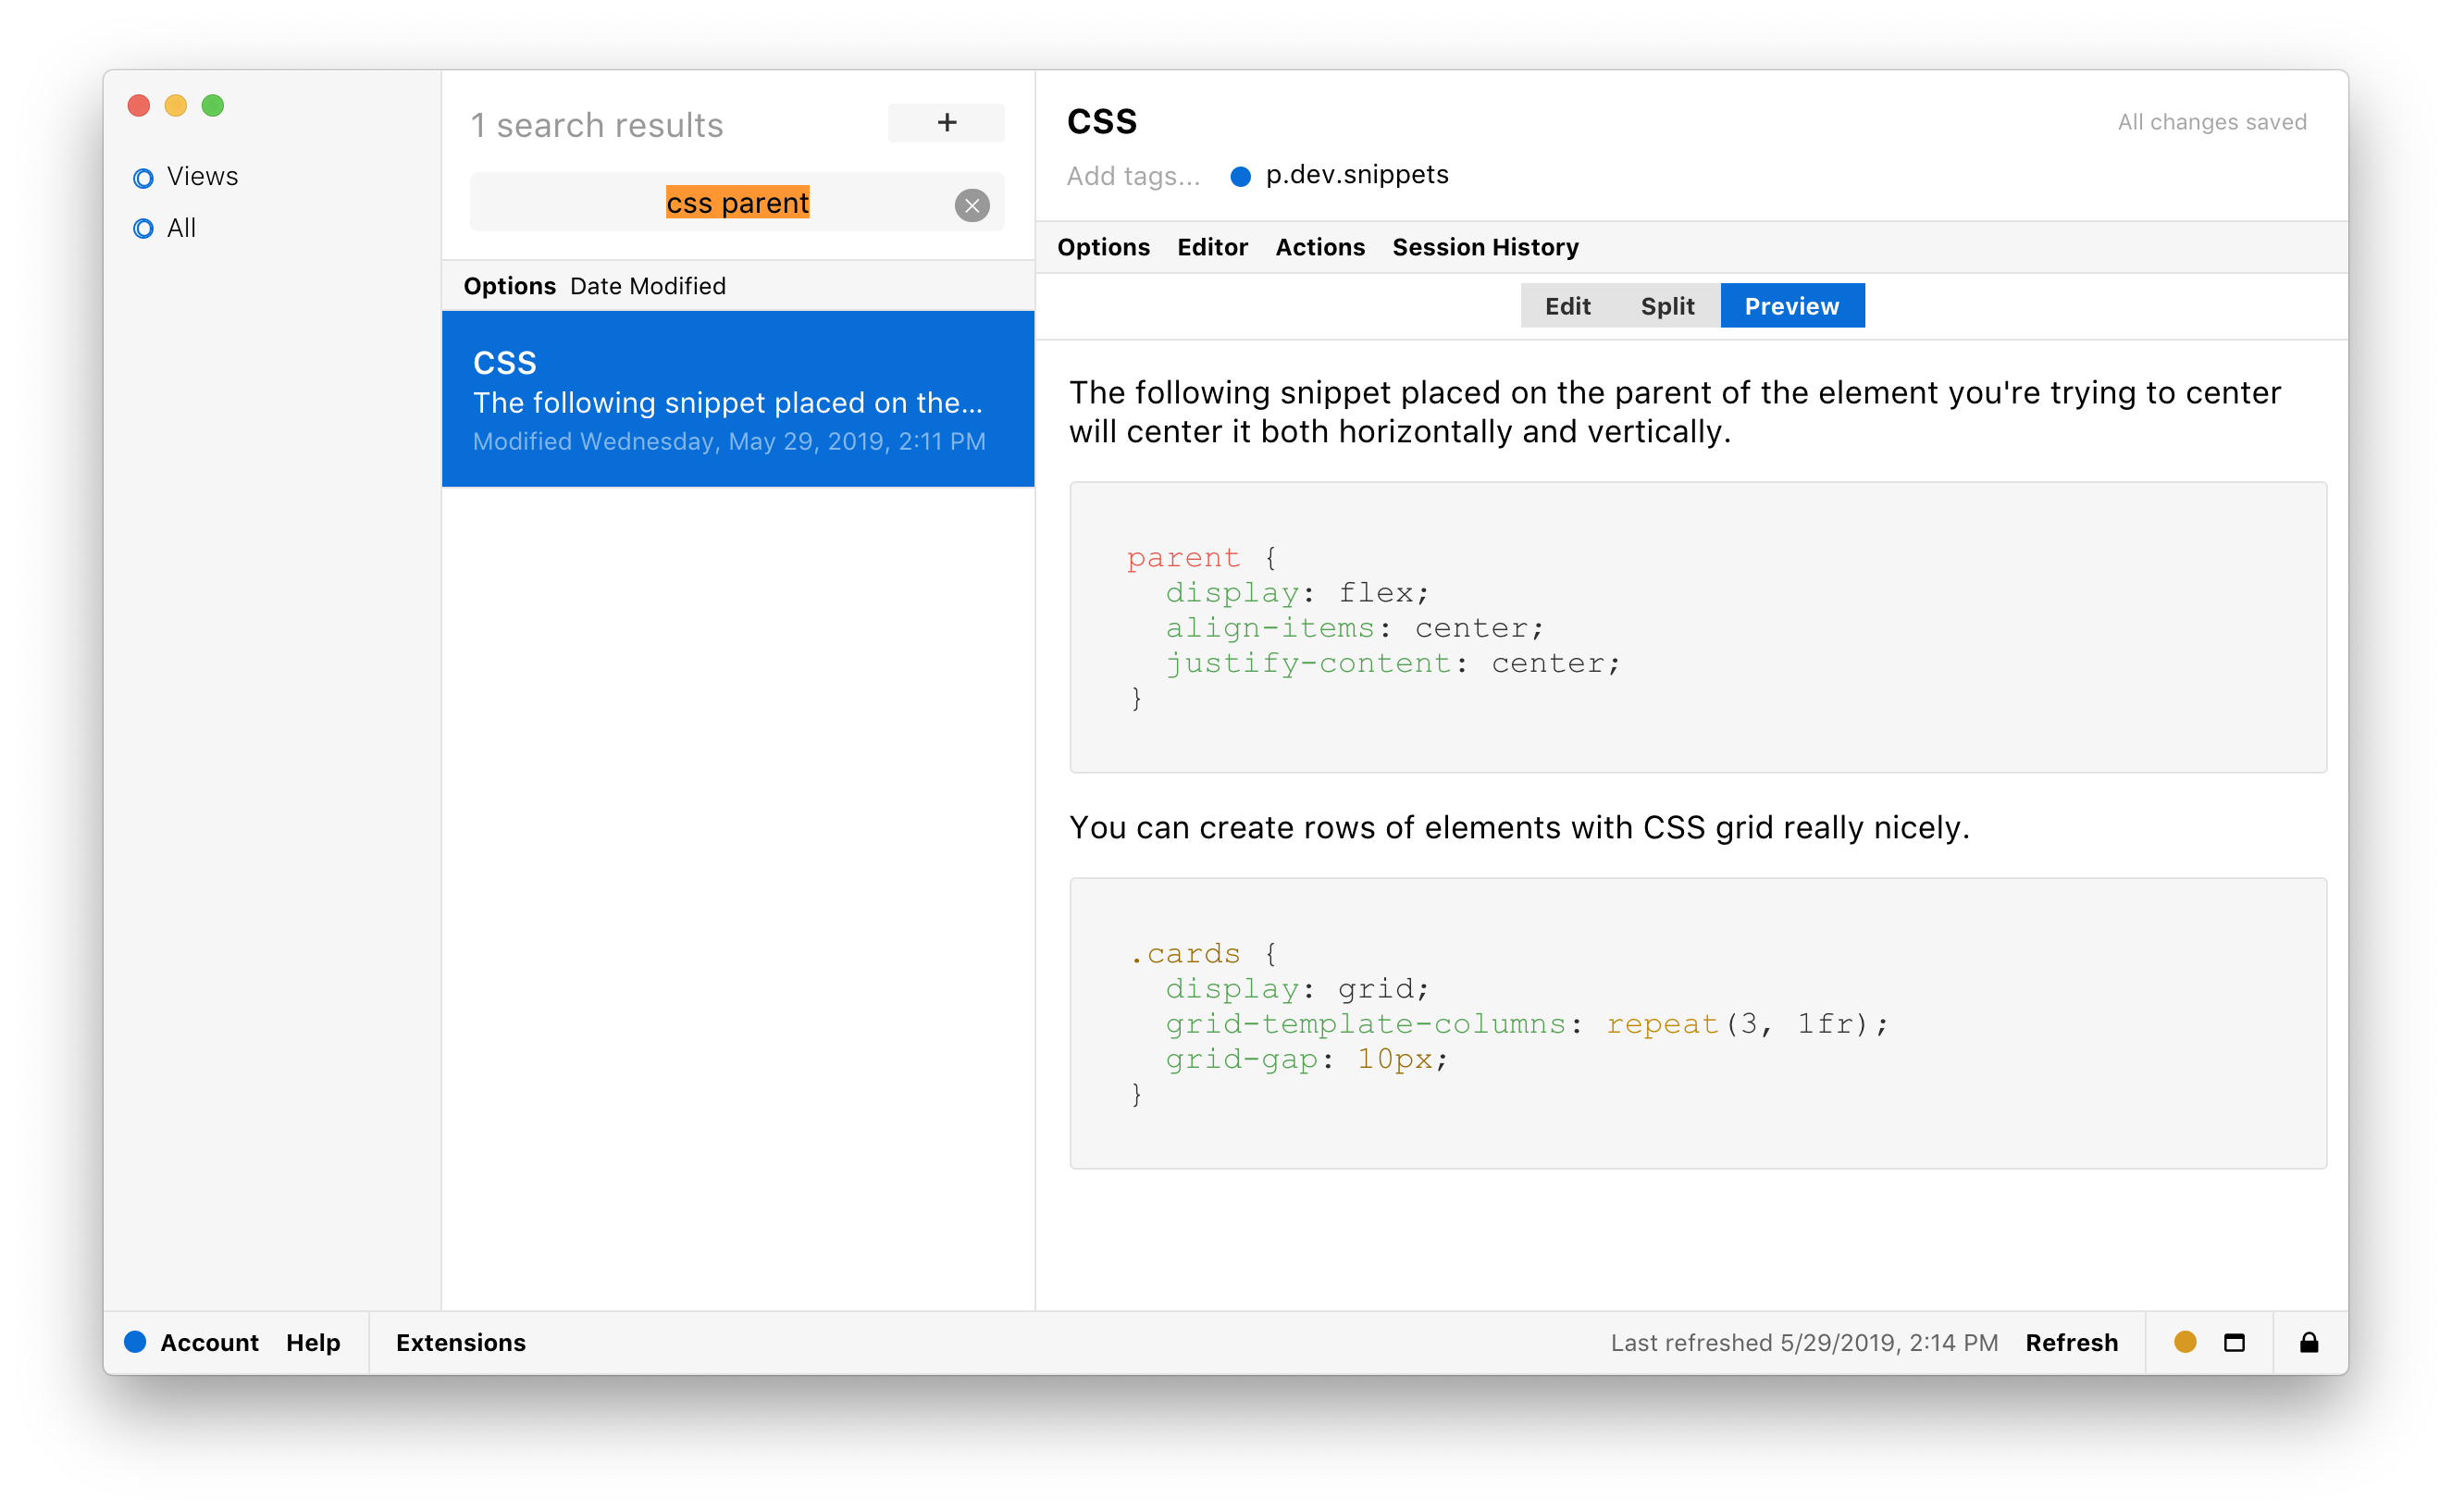Open Help from the bottom bar

[x=313, y=1342]
